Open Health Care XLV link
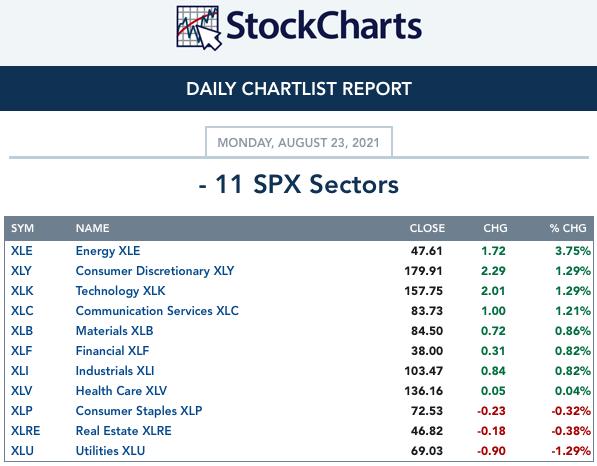Viewport: 597px width, 466px height. click(121, 391)
